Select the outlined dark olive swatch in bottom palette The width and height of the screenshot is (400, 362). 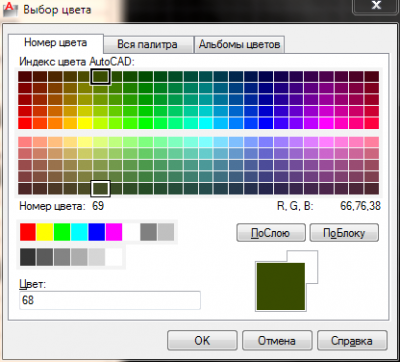(100, 188)
